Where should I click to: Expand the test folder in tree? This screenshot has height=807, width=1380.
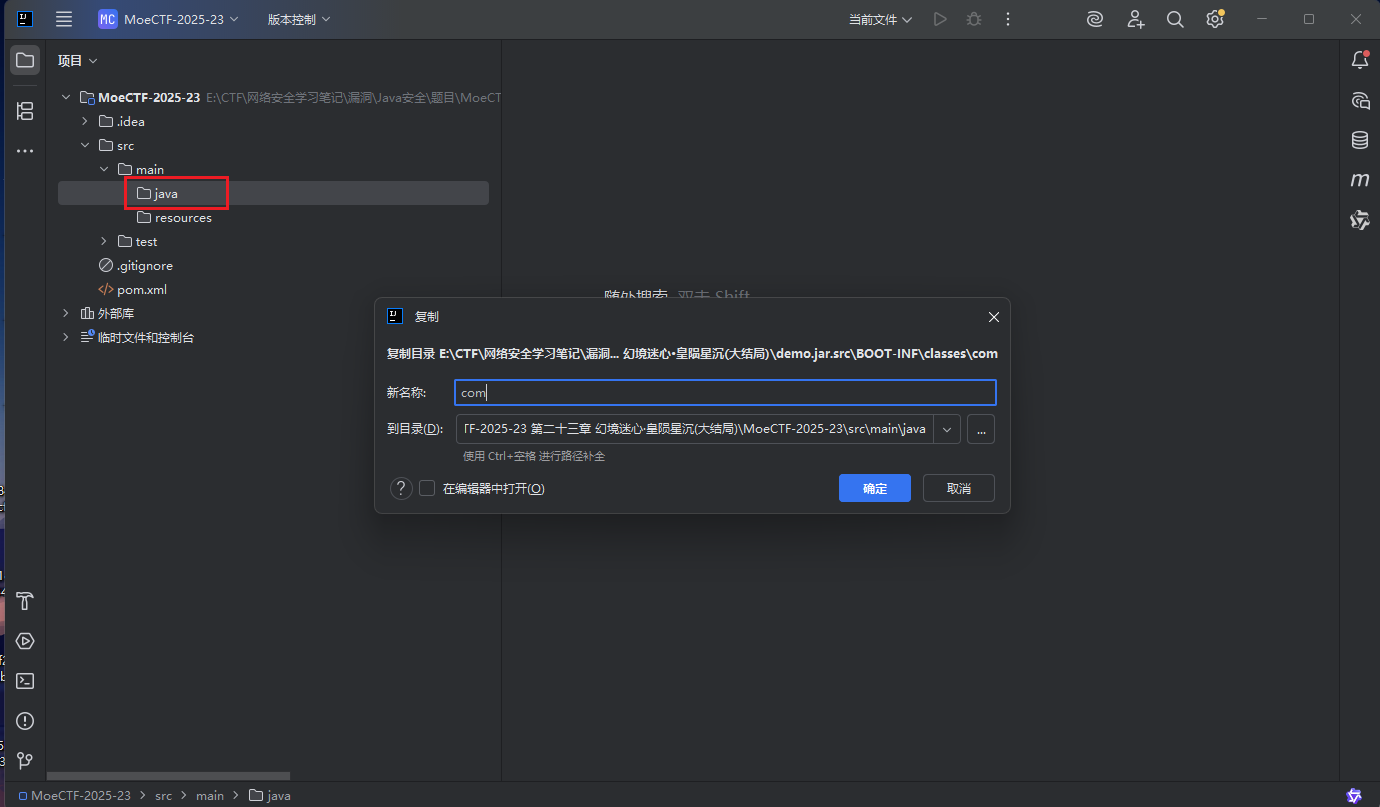[104, 241]
